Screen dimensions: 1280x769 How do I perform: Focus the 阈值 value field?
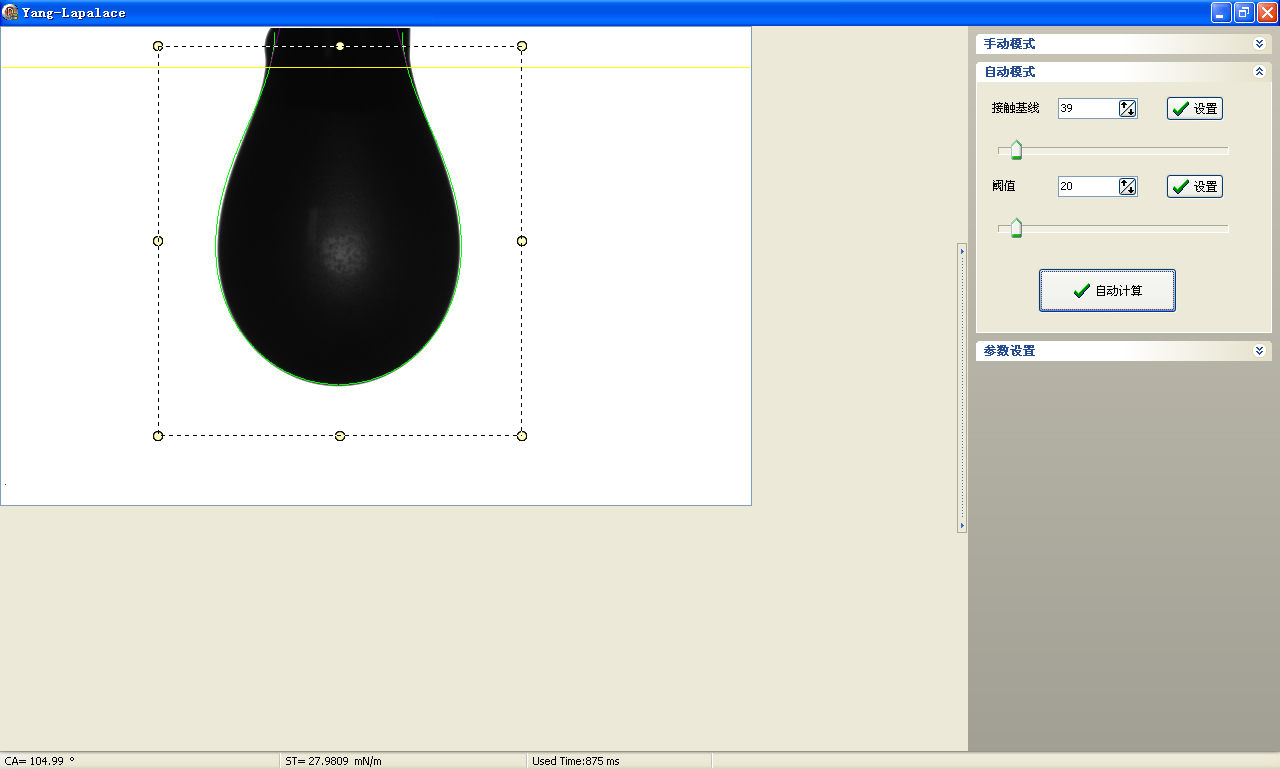coord(1086,187)
